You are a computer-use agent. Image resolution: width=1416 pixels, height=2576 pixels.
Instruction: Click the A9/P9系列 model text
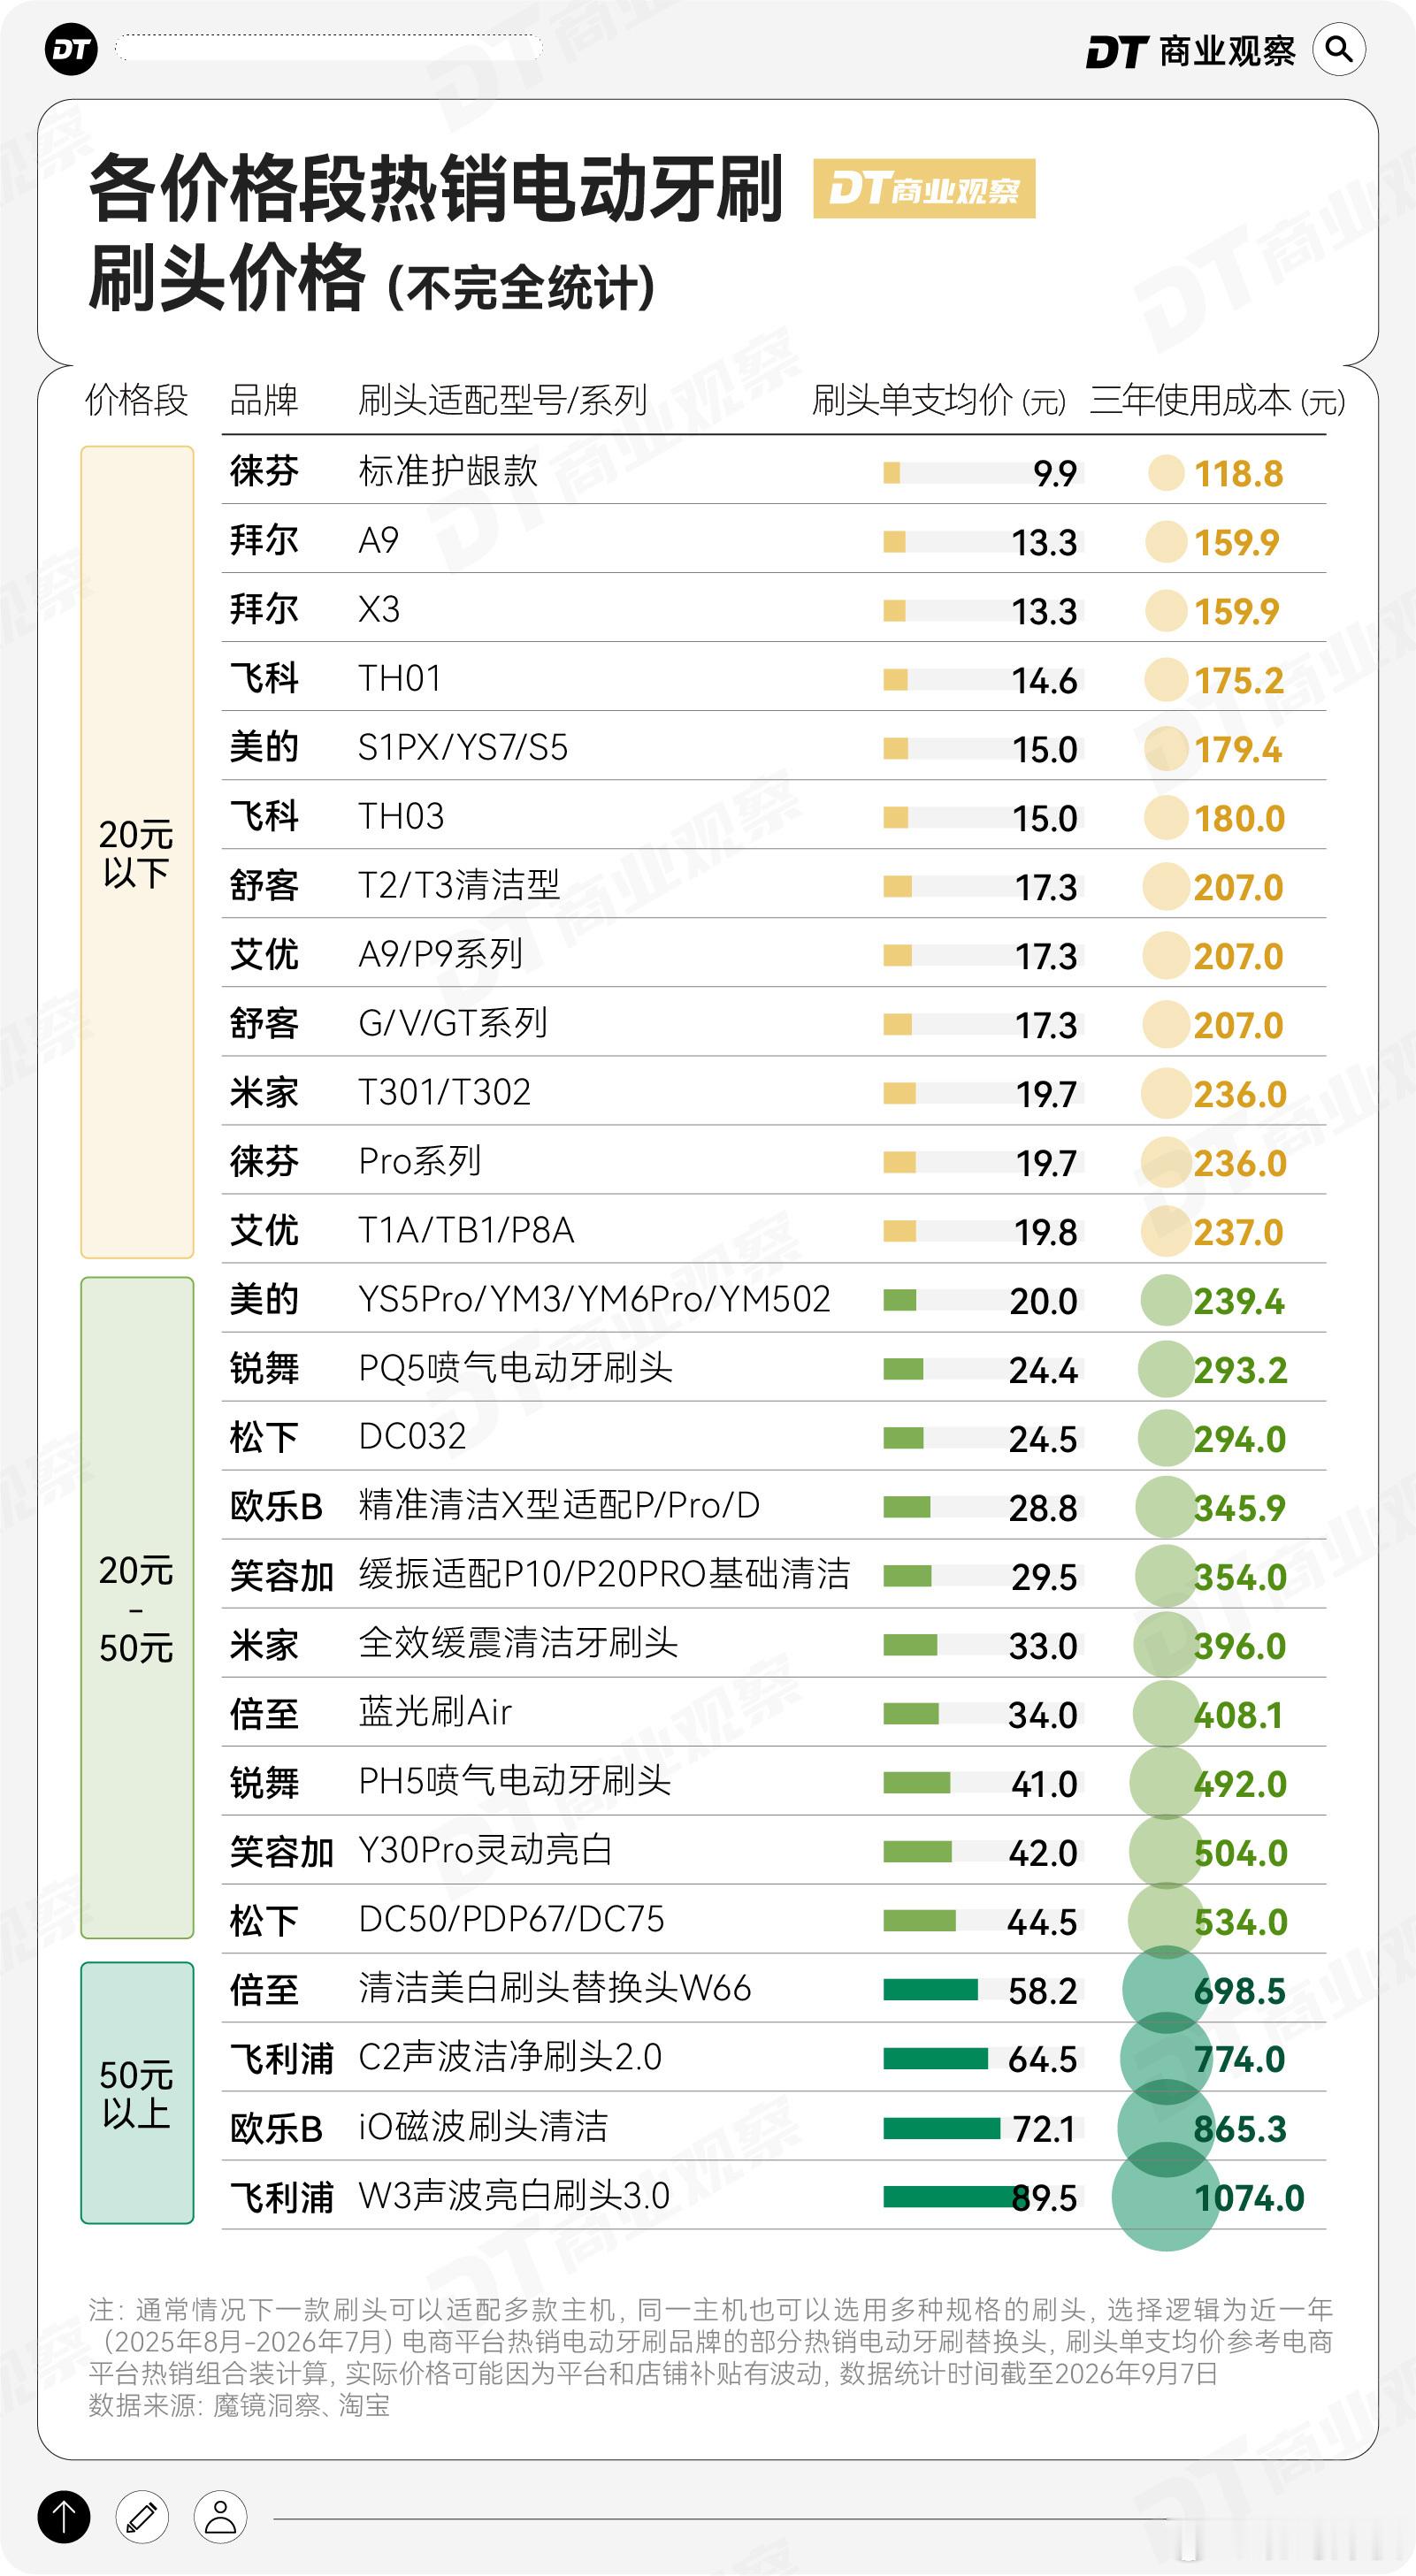[x=441, y=954]
